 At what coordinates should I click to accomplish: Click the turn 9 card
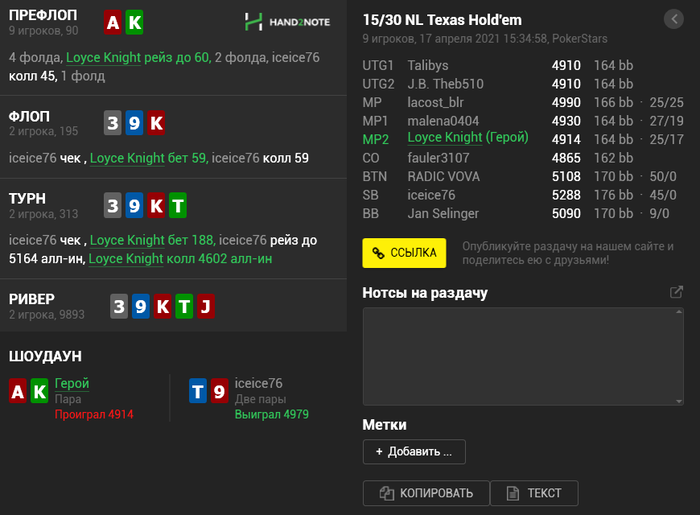tap(134, 205)
